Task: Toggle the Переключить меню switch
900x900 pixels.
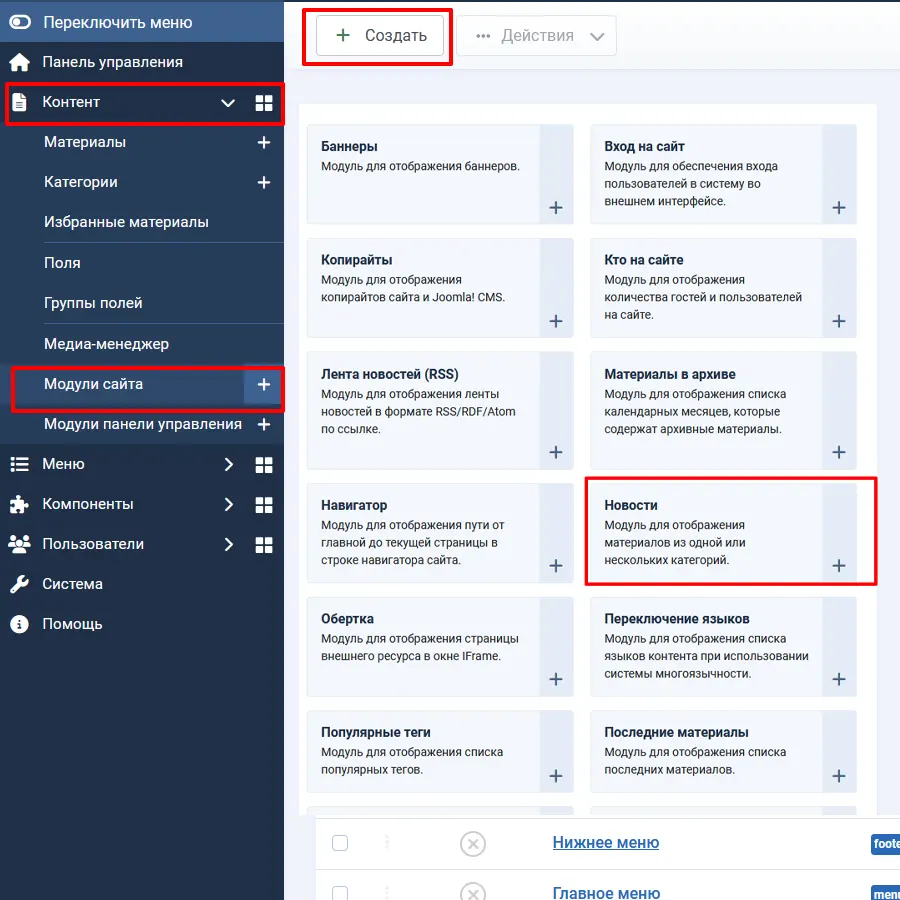Action: pyautogui.click(x=20, y=22)
